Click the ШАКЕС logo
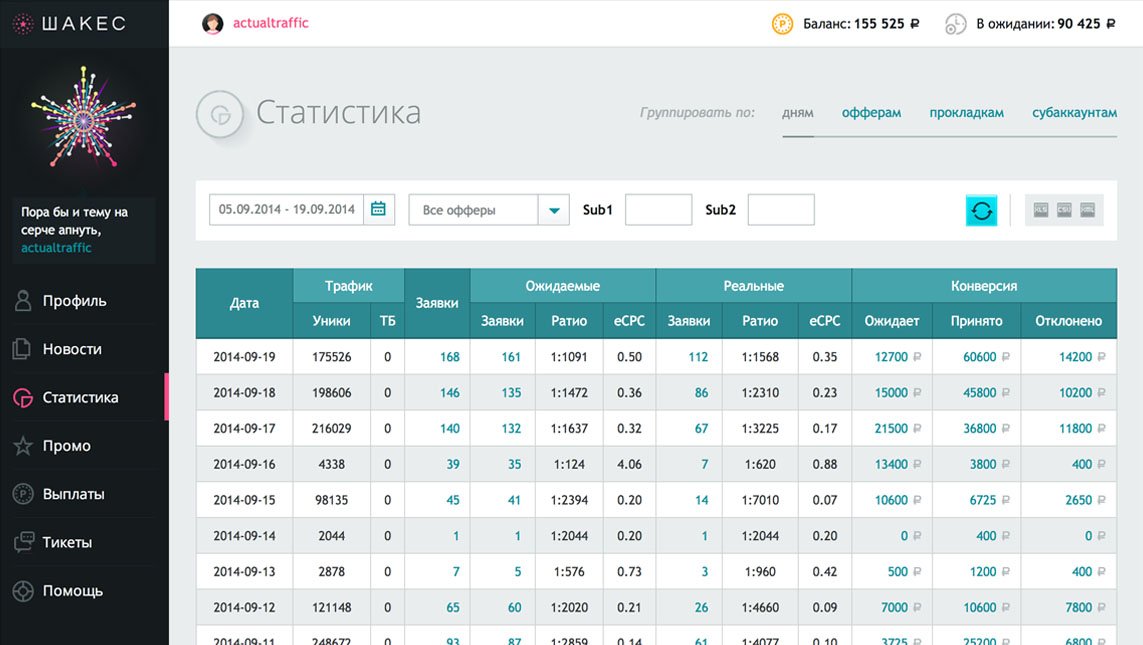This screenshot has height=645, width=1143. point(70,22)
